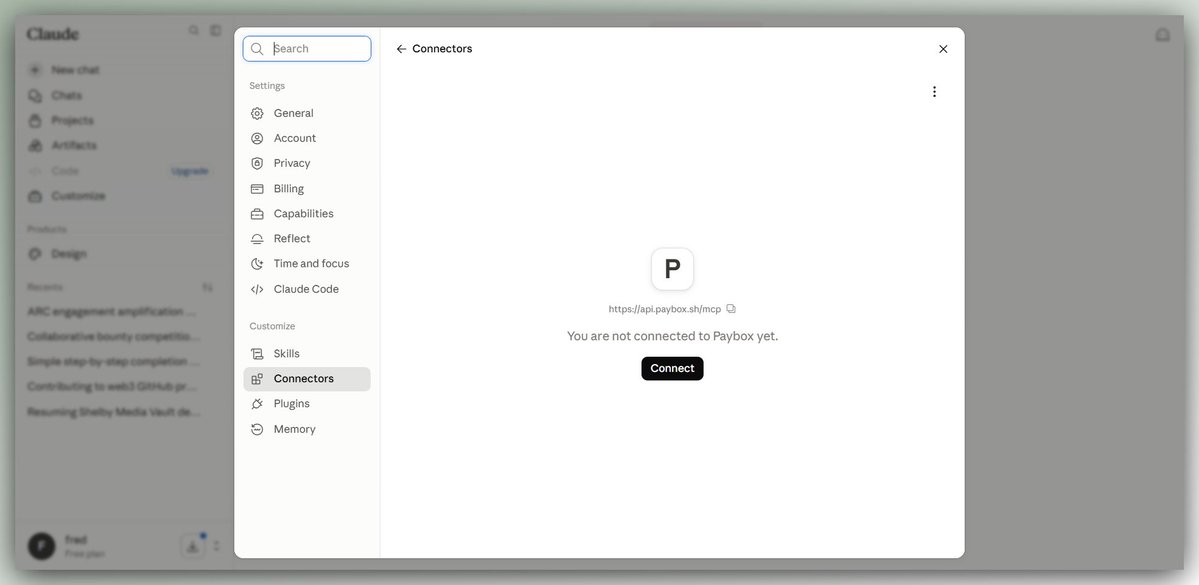1199x585 pixels.
Task: Open the Resuming Shelby Media Vault chat
Action: click(113, 412)
